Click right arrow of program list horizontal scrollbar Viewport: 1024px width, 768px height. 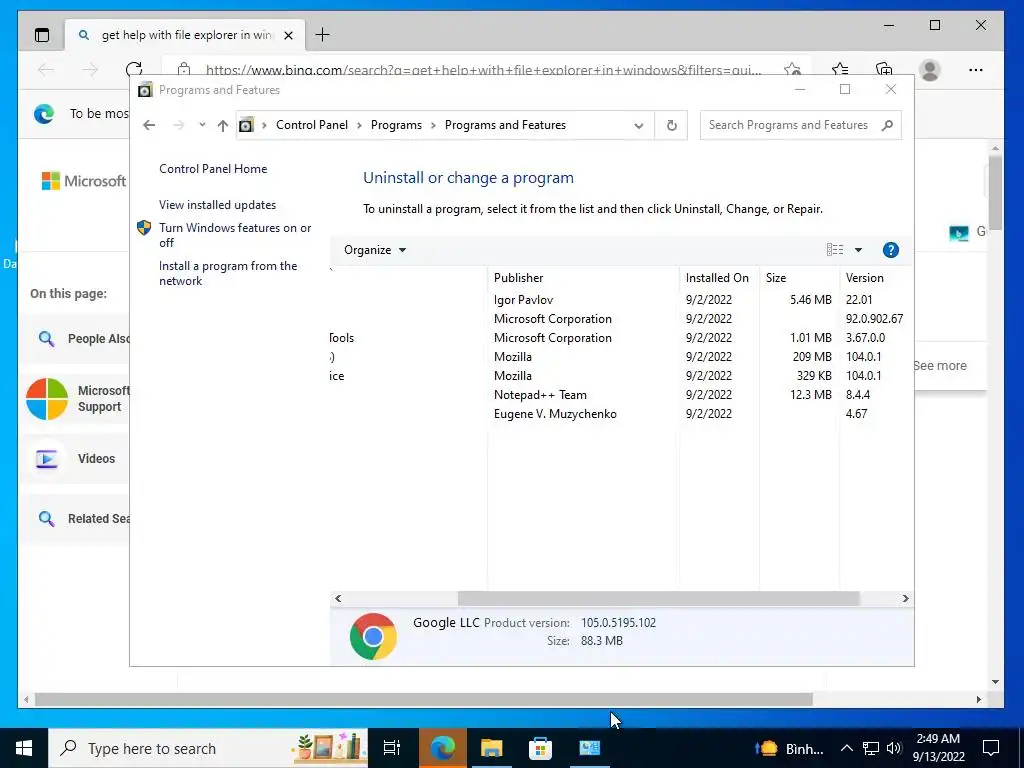pos(905,598)
